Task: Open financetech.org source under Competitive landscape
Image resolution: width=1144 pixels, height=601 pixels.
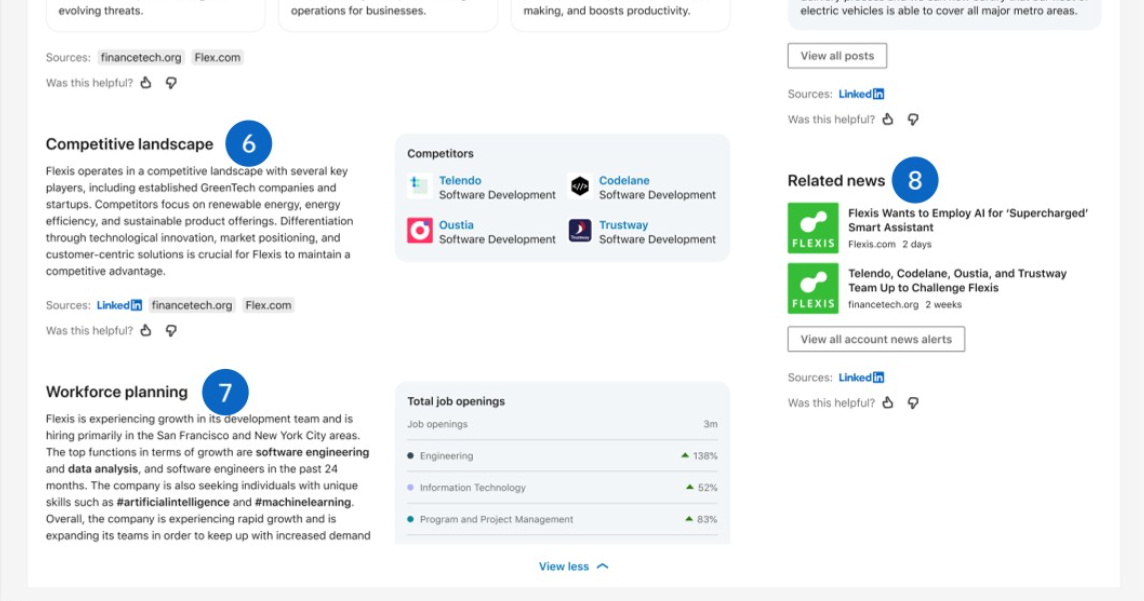Action: point(192,305)
